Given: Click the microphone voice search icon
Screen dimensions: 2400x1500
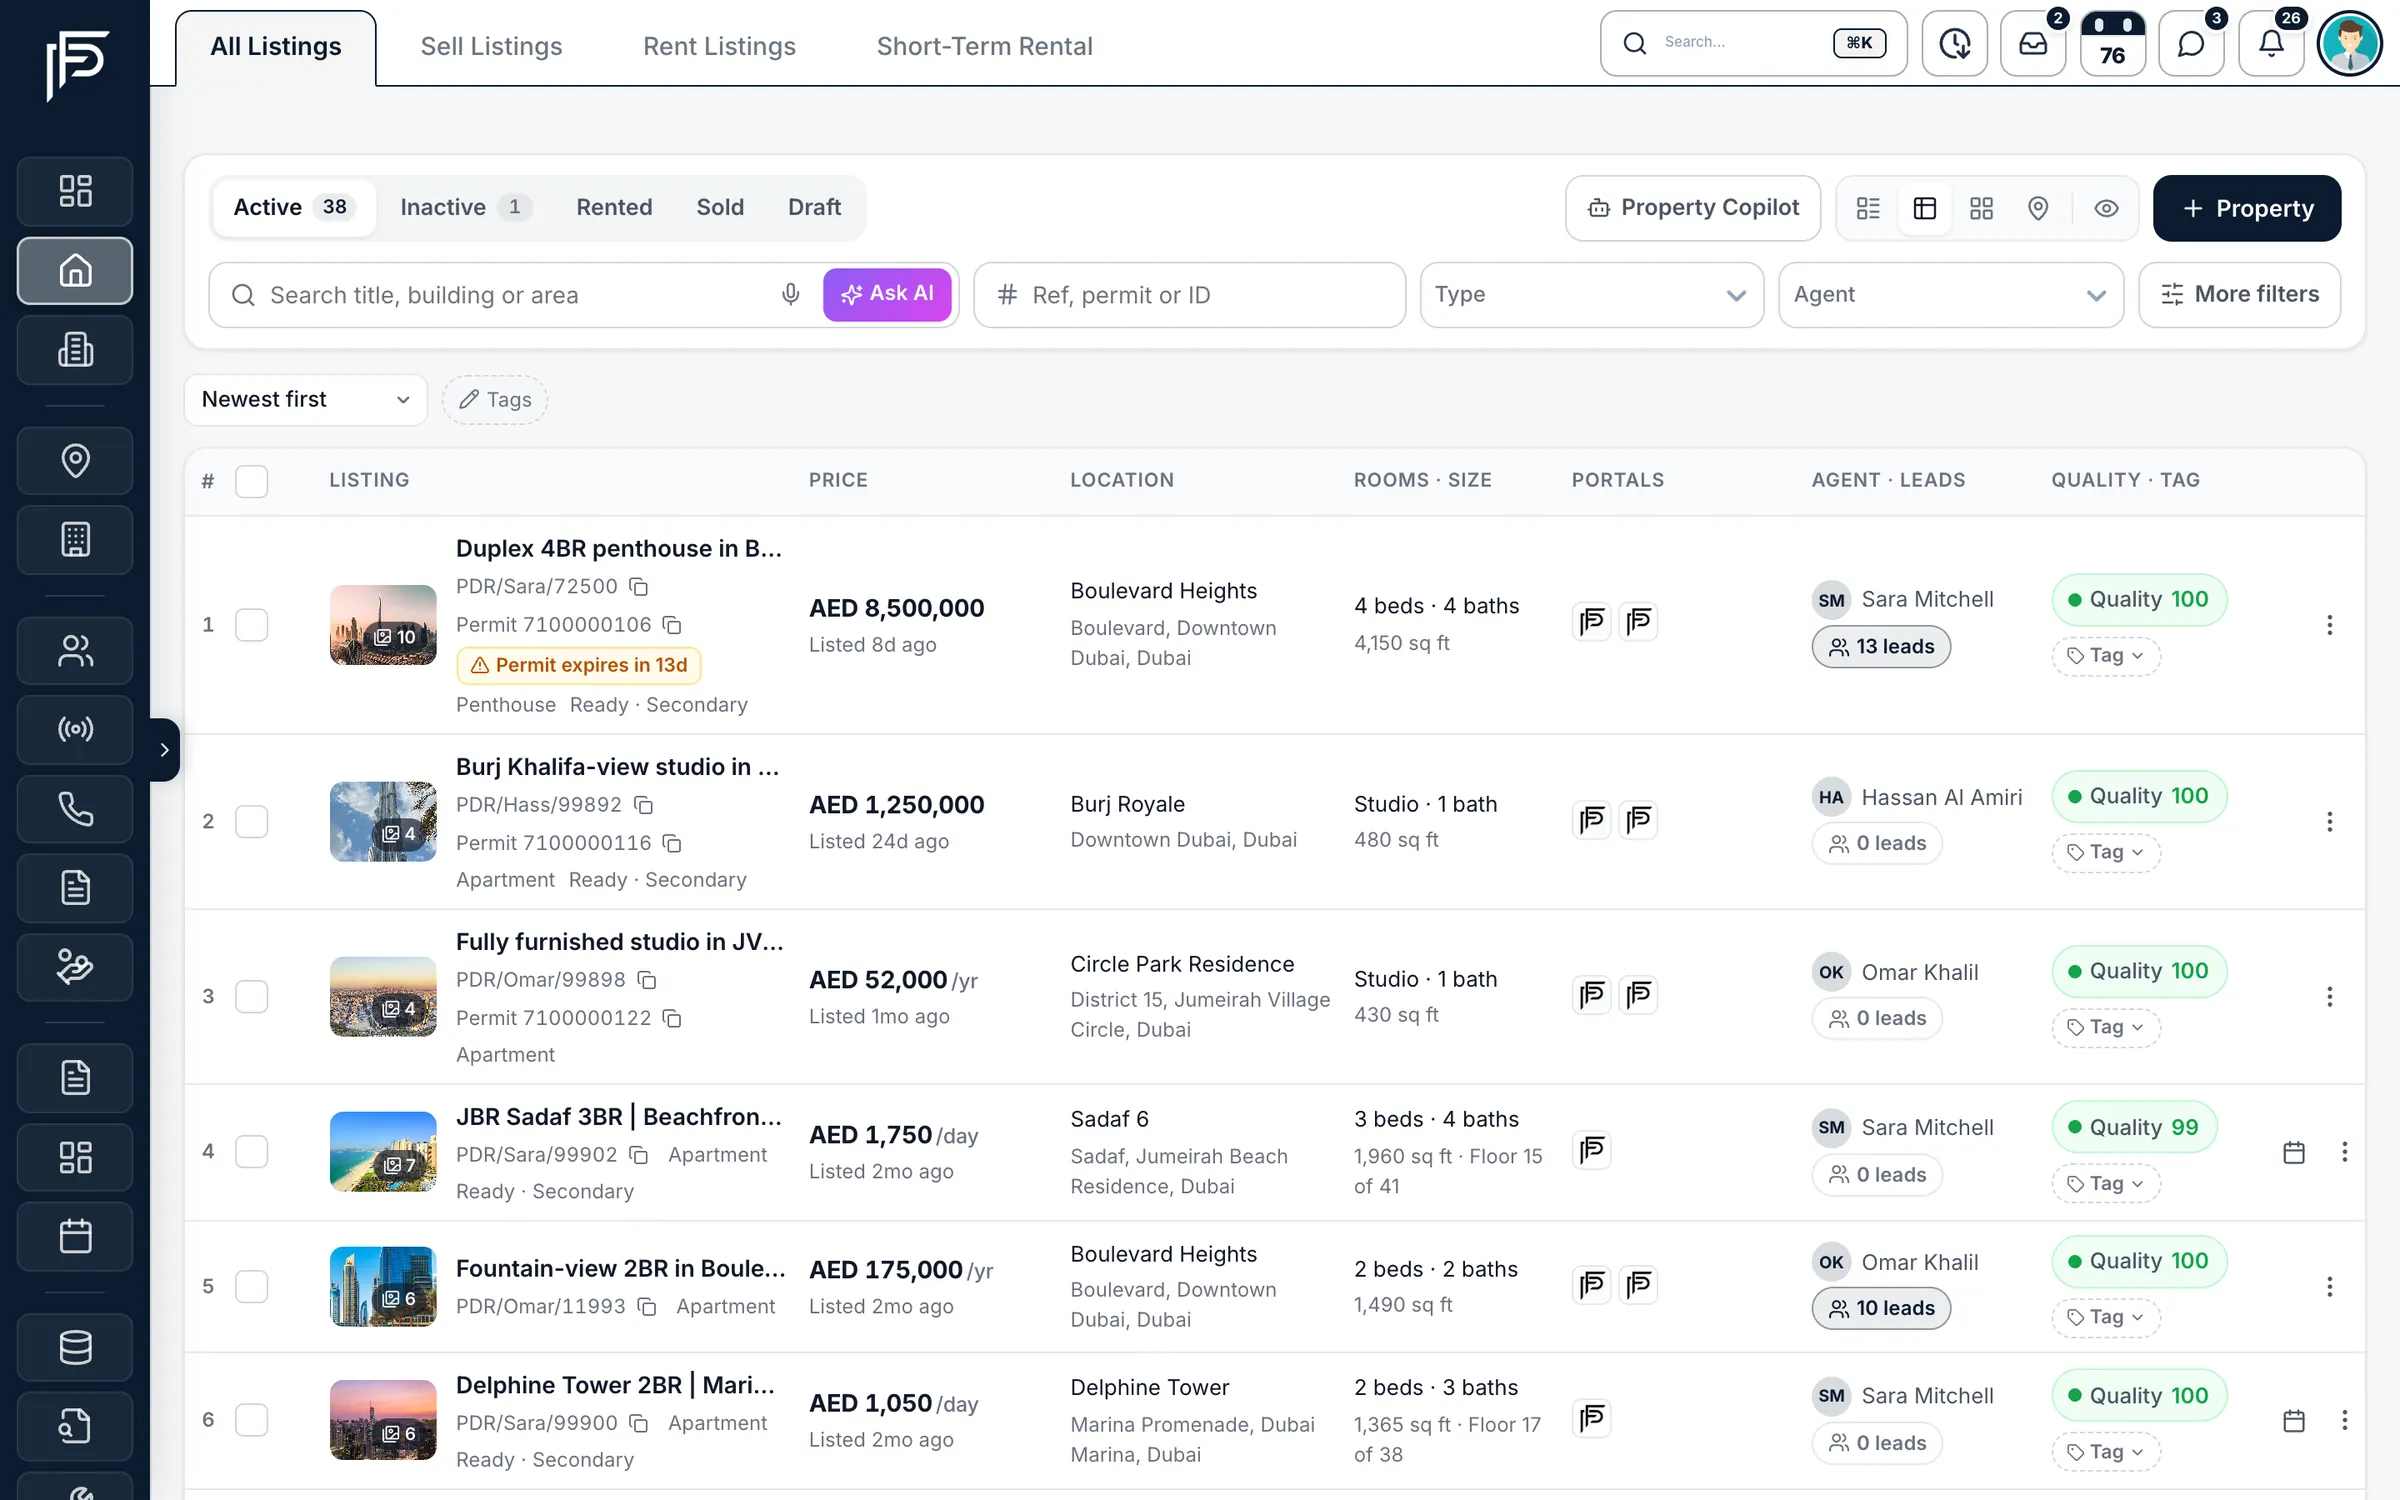Looking at the screenshot, I should (790, 294).
